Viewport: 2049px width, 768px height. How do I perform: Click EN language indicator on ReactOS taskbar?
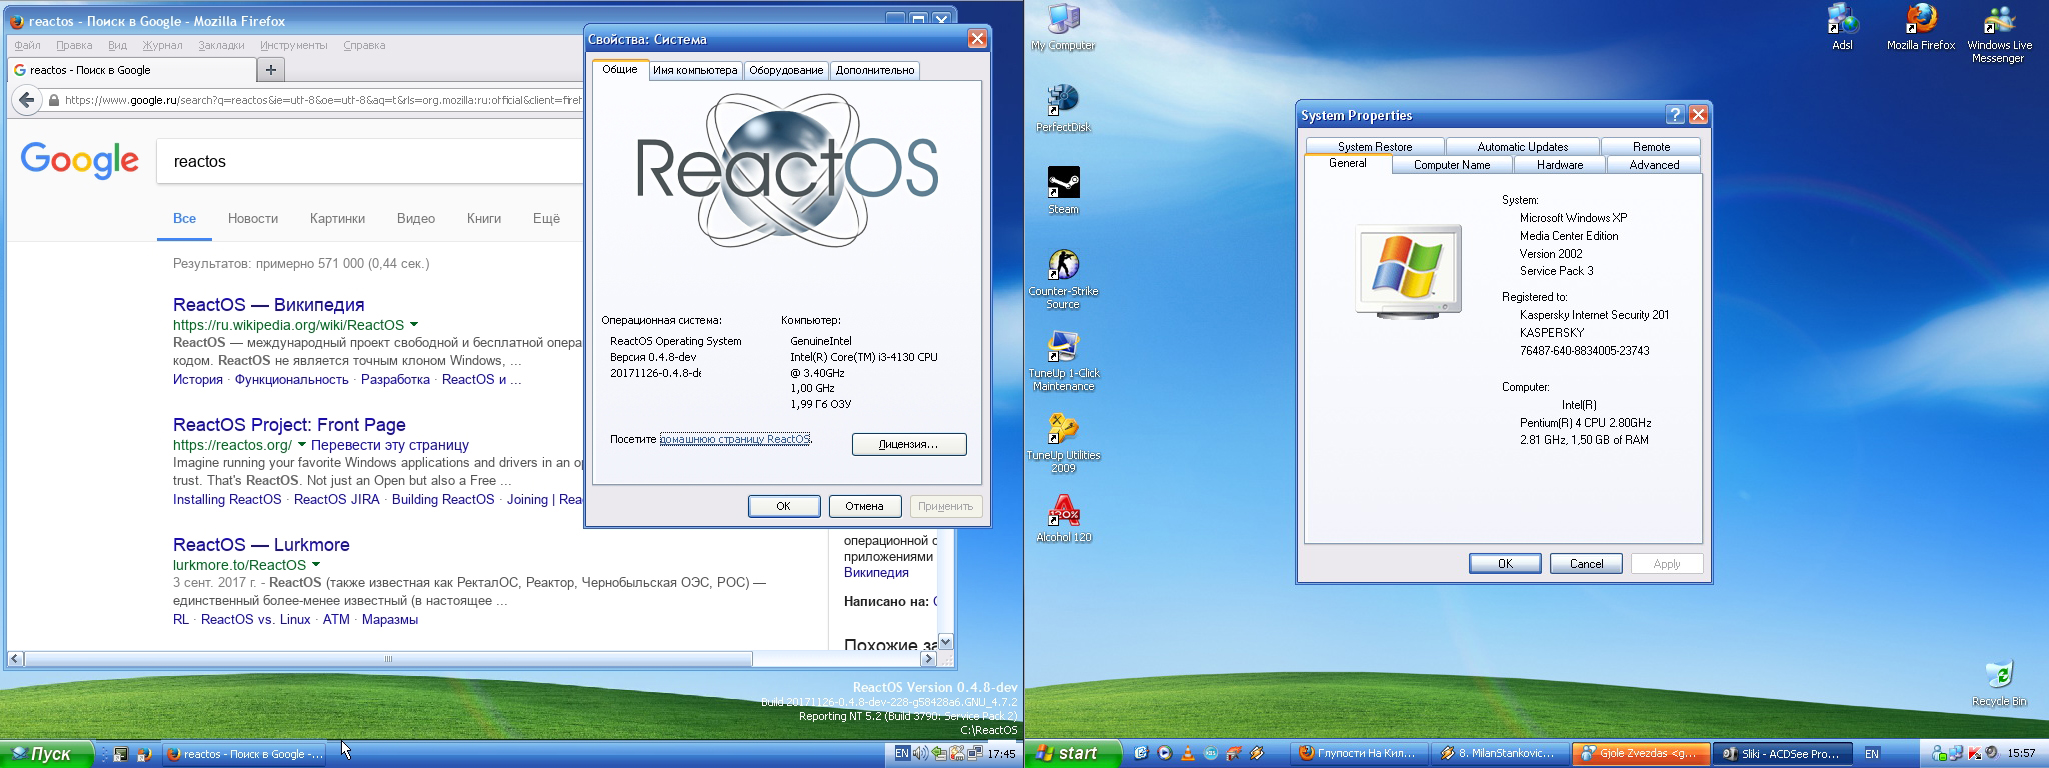(901, 754)
